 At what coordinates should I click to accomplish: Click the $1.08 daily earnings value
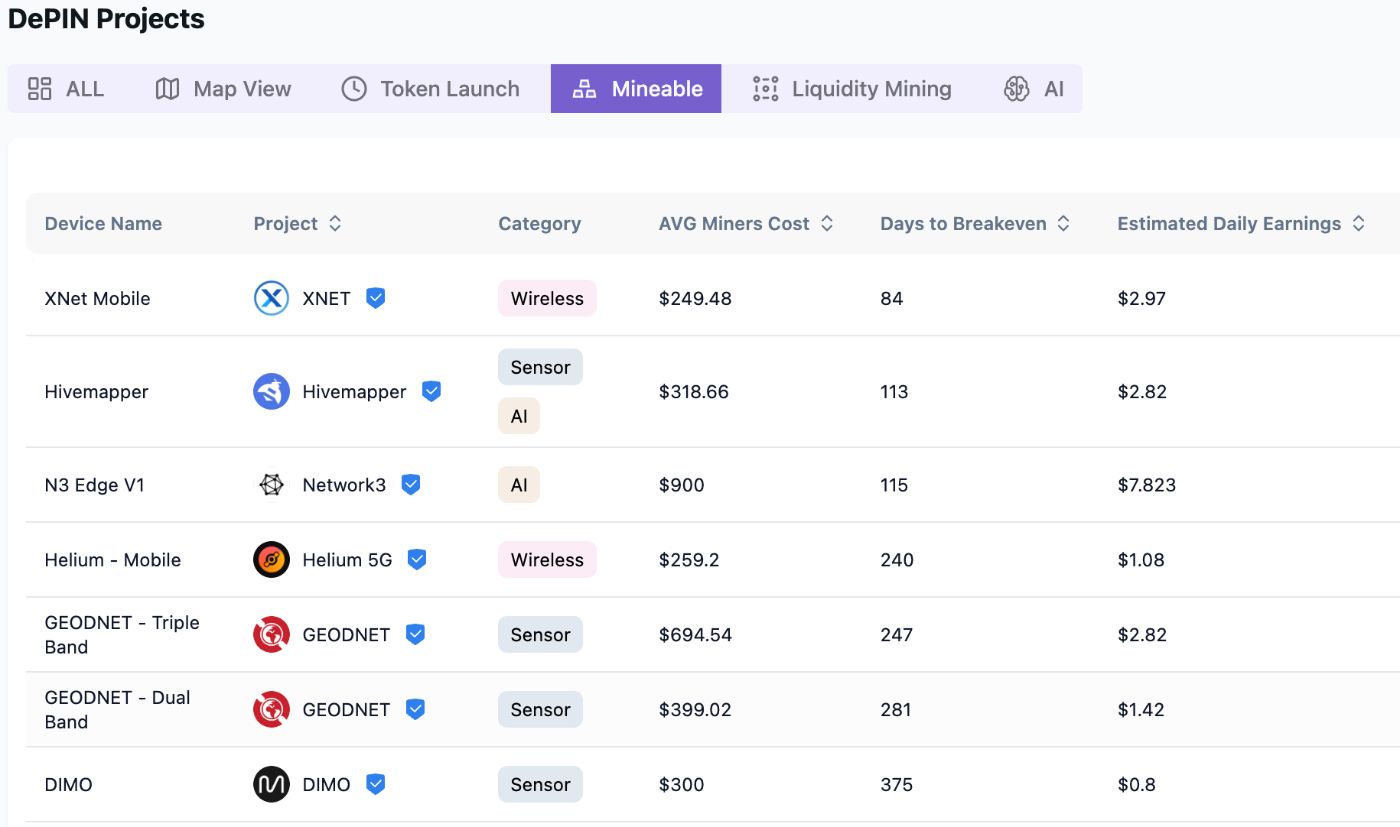tap(1141, 560)
